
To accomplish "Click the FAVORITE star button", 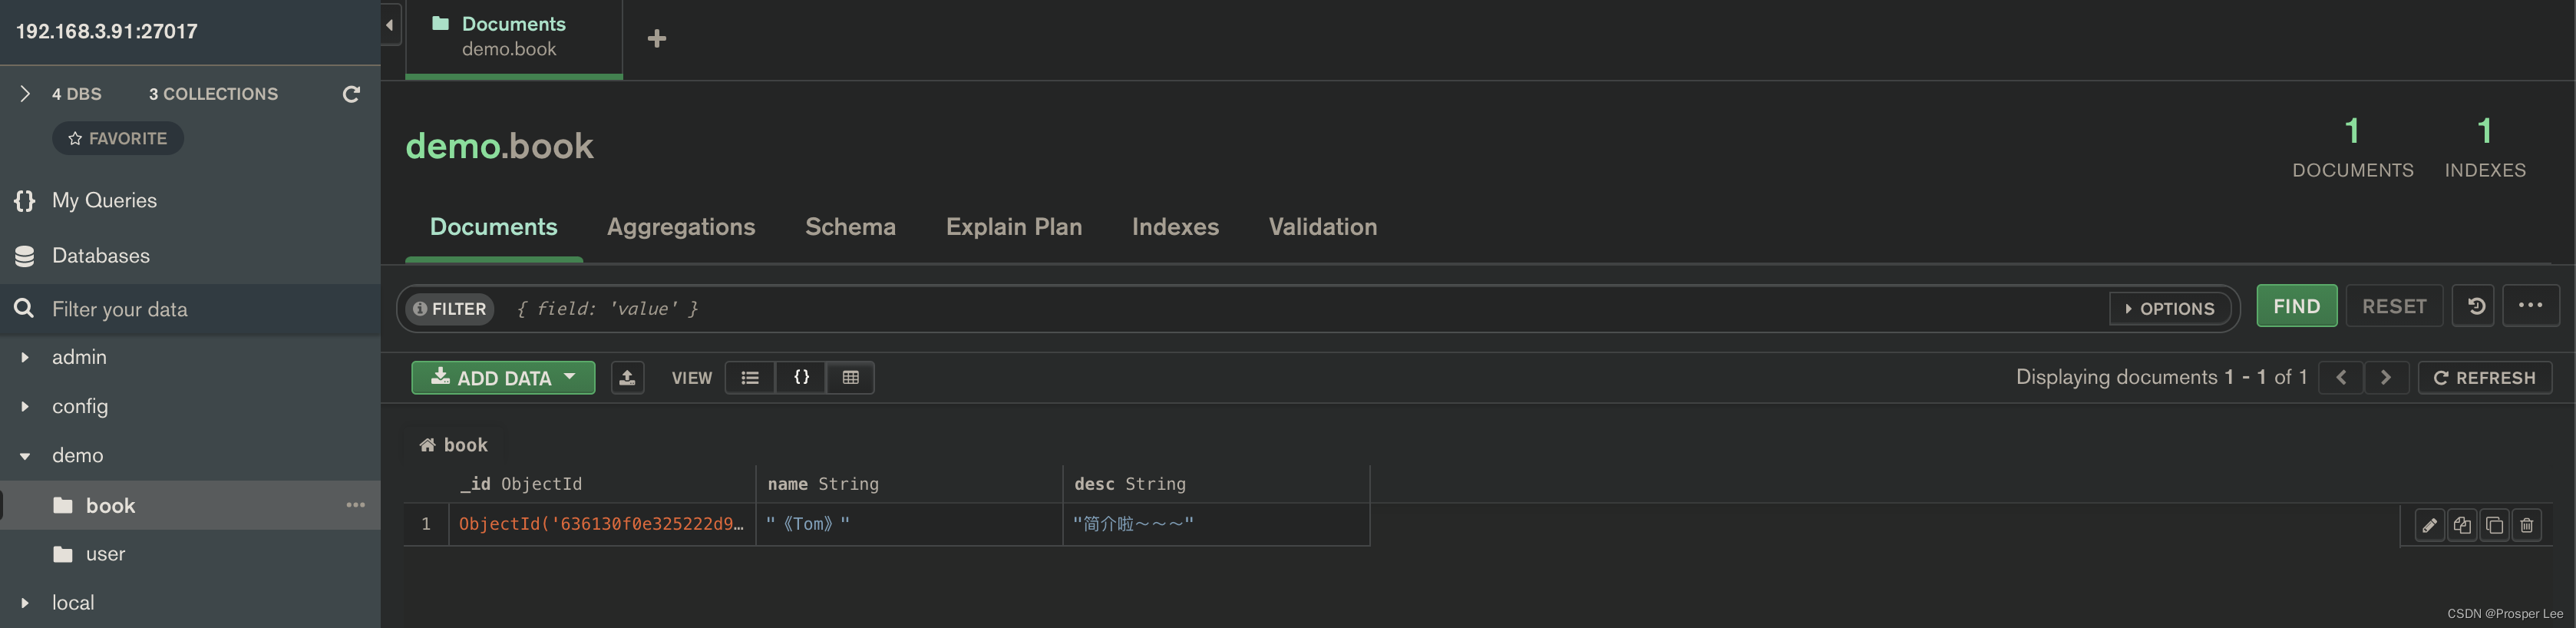I will tap(118, 138).
